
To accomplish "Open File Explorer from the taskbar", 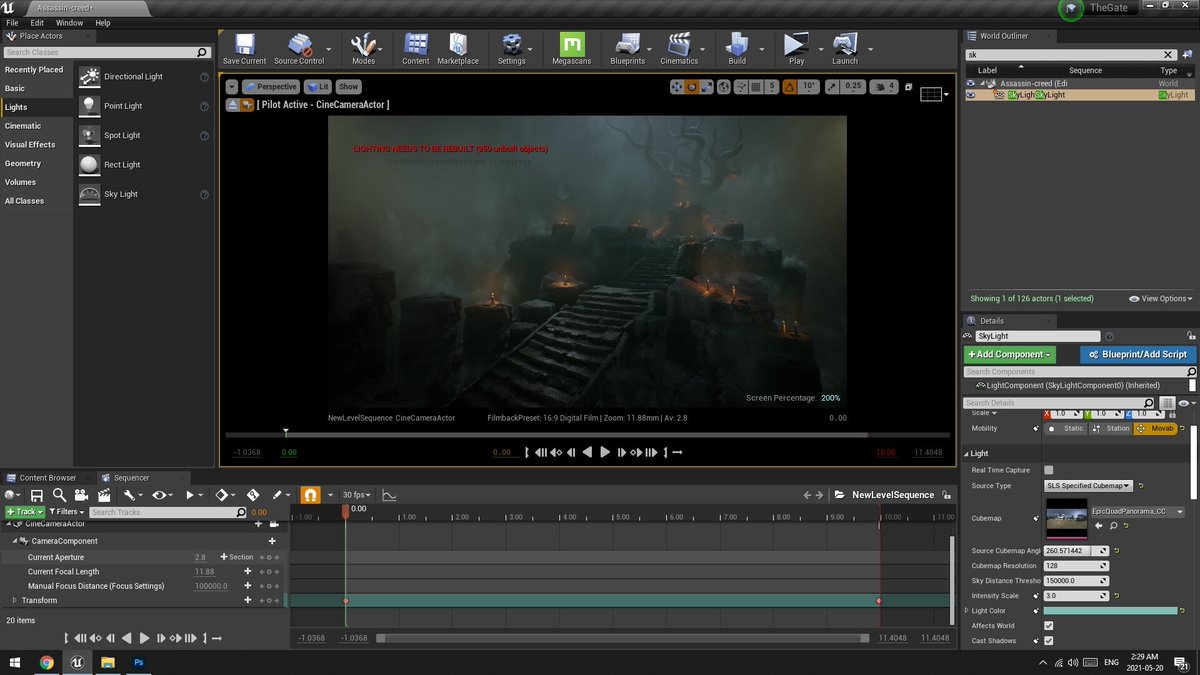I will point(107,662).
